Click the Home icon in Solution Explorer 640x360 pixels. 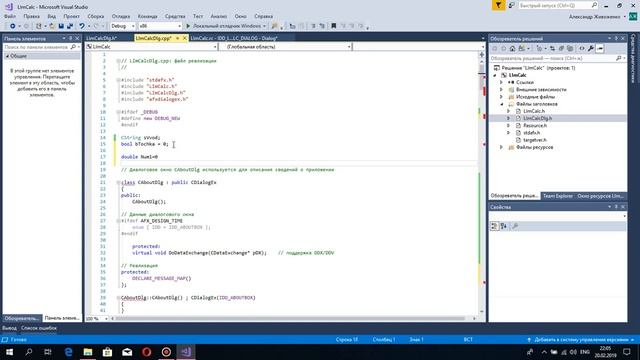tap(512, 49)
